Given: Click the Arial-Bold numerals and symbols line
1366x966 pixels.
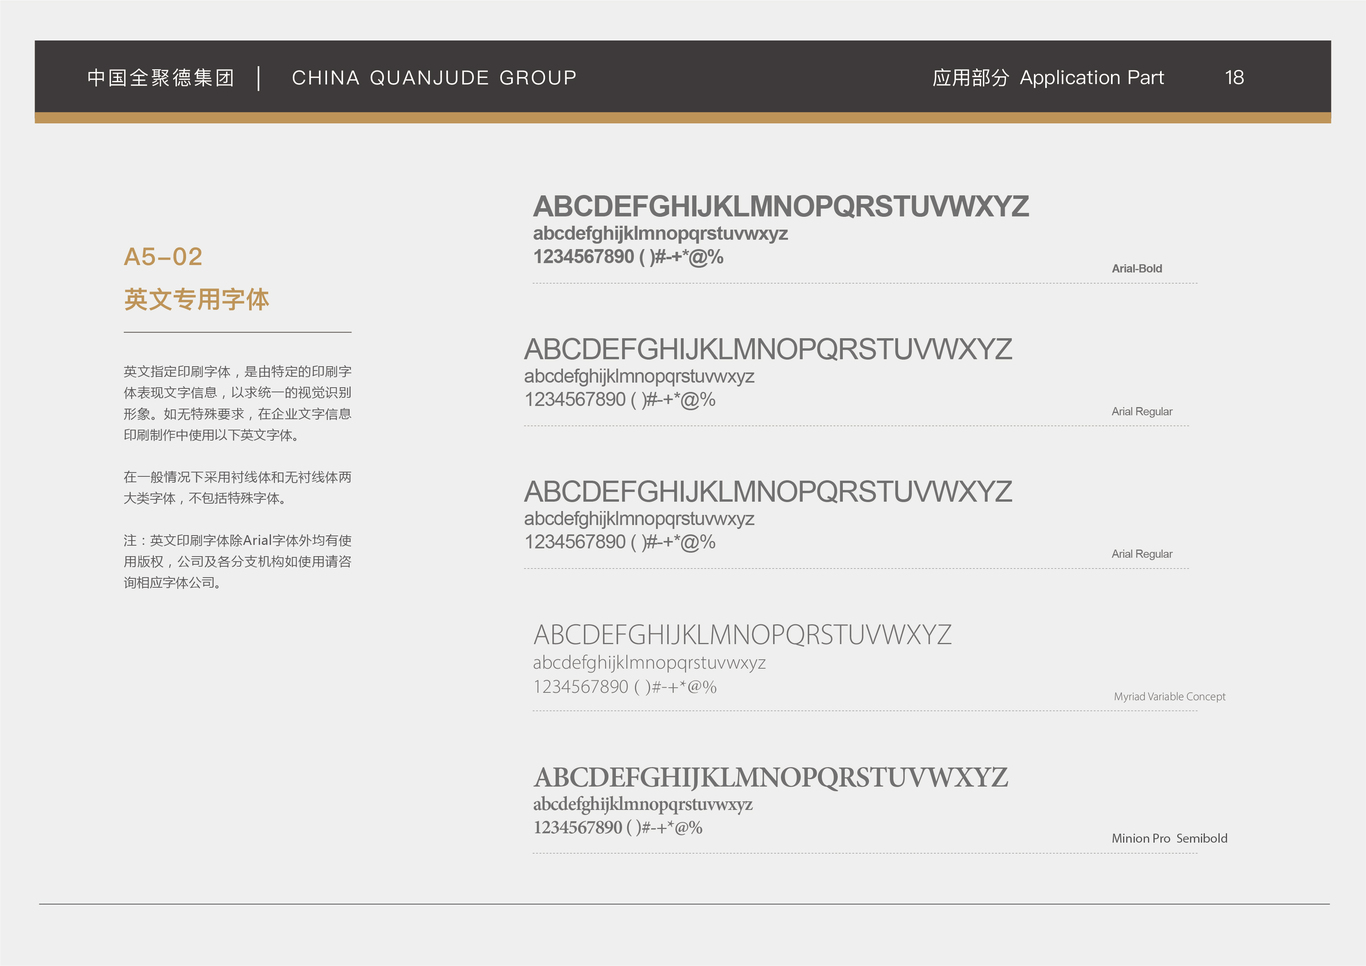Looking at the screenshot, I should (x=628, y=257).
